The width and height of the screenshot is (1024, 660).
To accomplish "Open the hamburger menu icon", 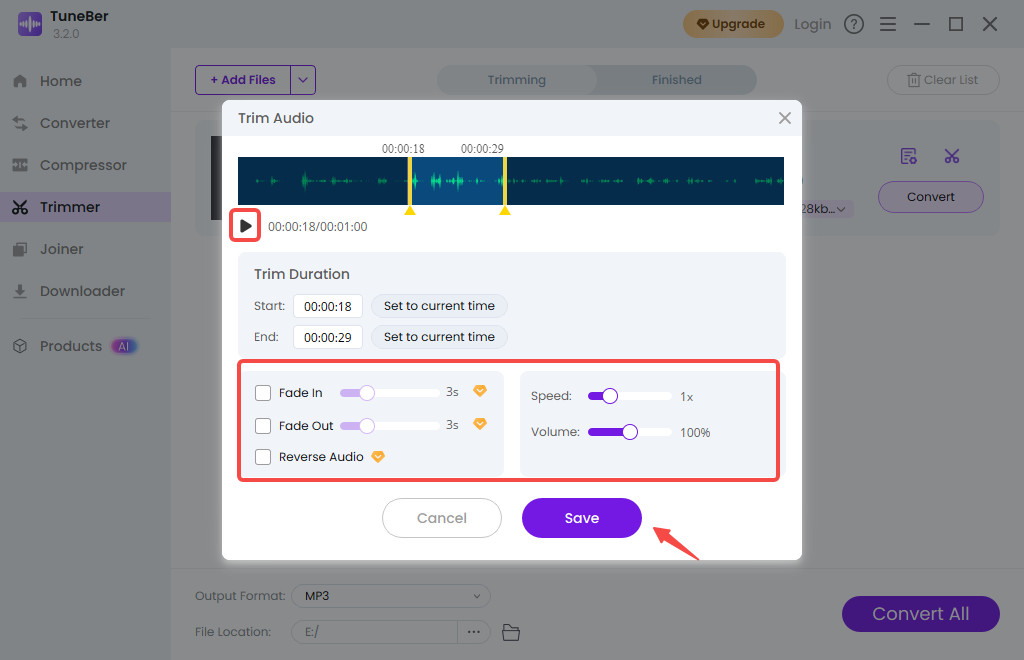I will [x=887, y=24].
